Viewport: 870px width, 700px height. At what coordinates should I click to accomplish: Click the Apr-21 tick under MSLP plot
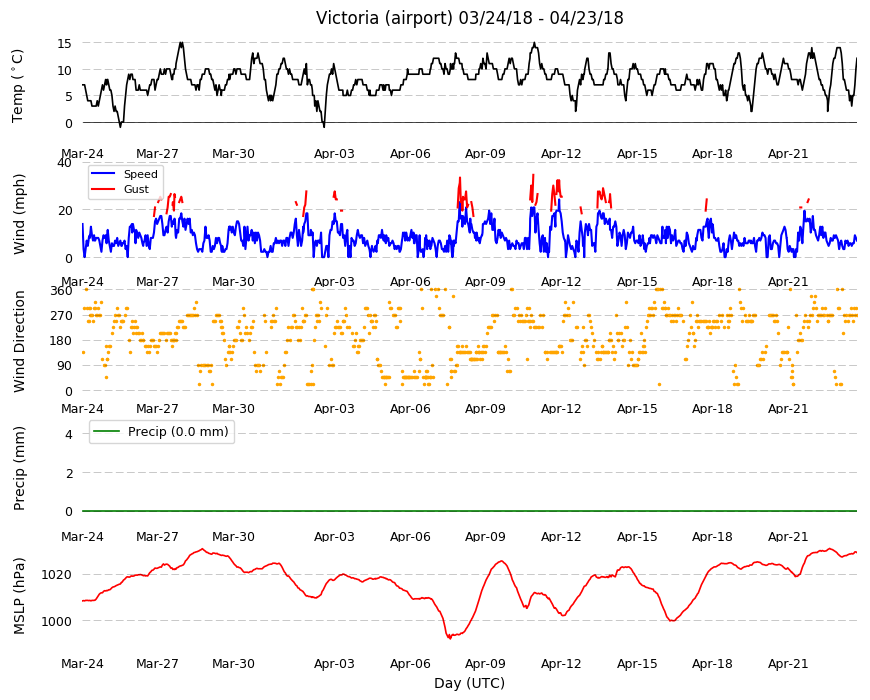tap(788, 663)
